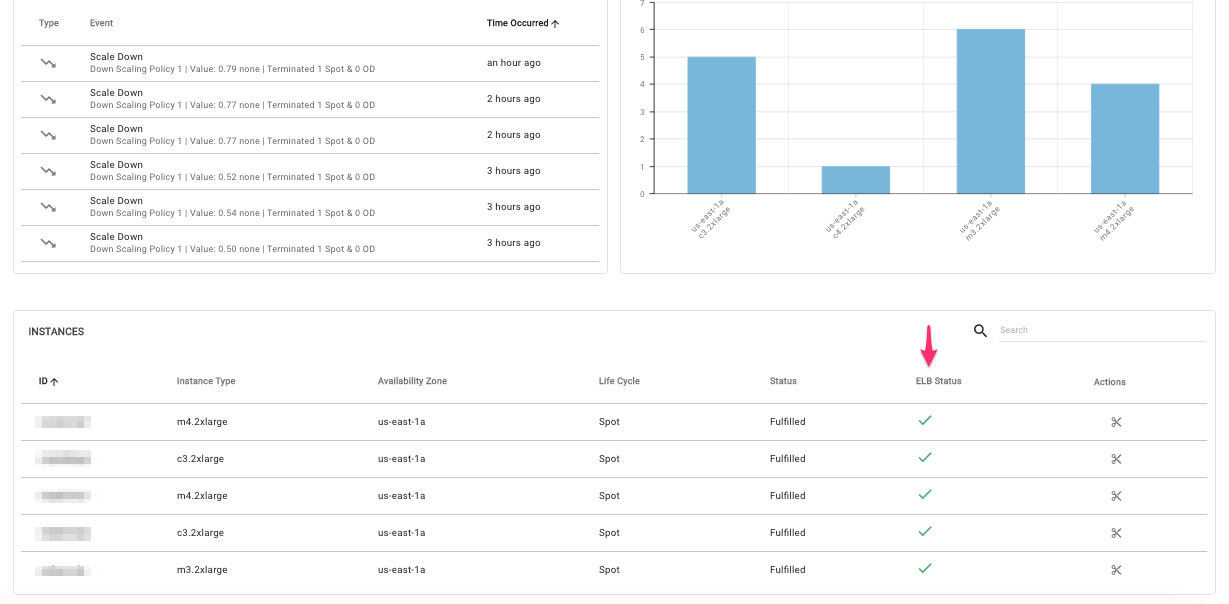Click the Life Cycle column header
Viewport: 1229px width, 604px height.
pos(619,381)
